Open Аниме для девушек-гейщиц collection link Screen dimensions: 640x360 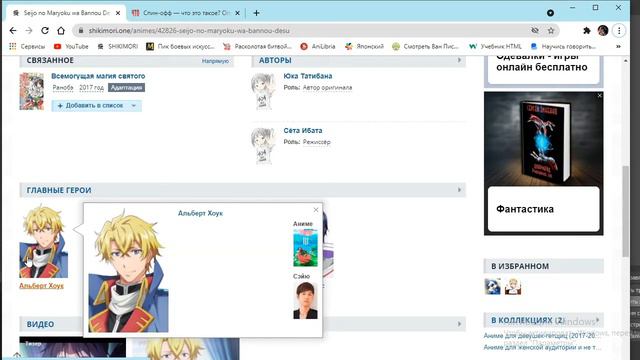click(x=541, y=335)
